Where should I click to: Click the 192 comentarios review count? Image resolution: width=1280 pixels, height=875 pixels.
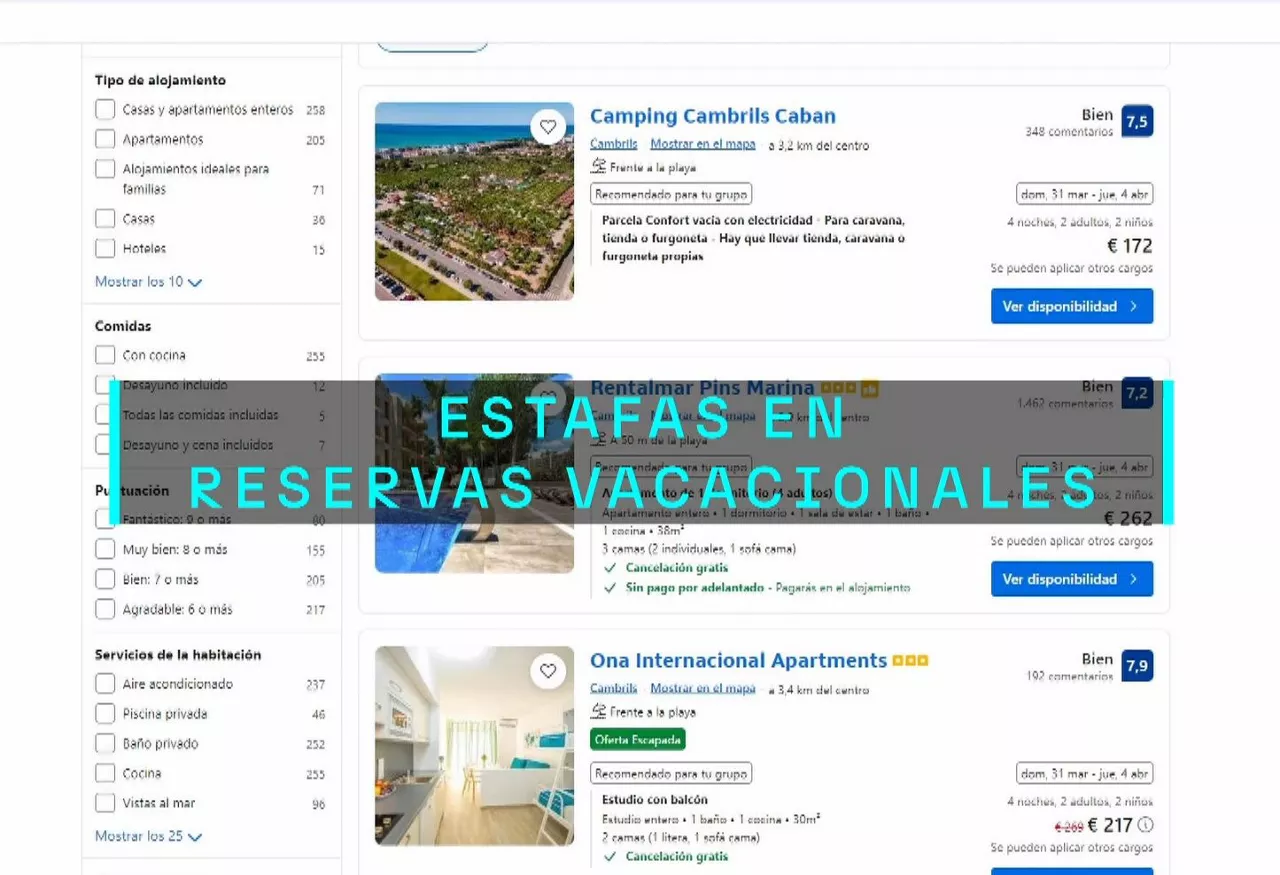pyautogui.click(x=1069, y=676)
